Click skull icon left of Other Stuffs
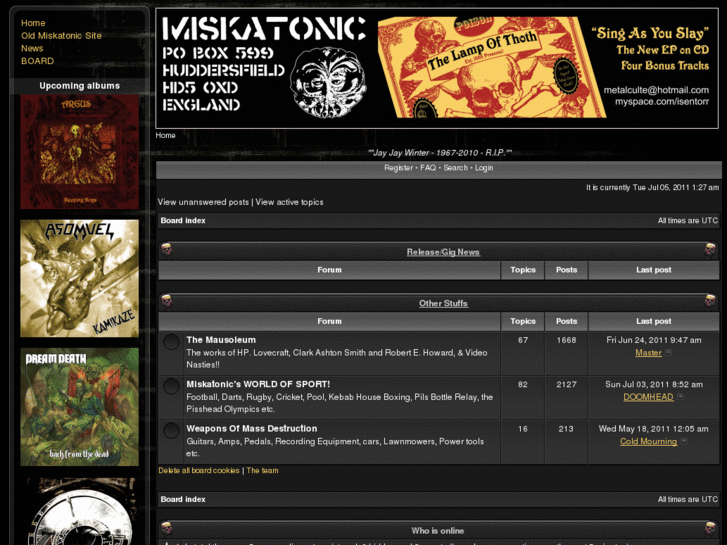The width and height of the screenshot is (727, 545). [x=166, y=301]
